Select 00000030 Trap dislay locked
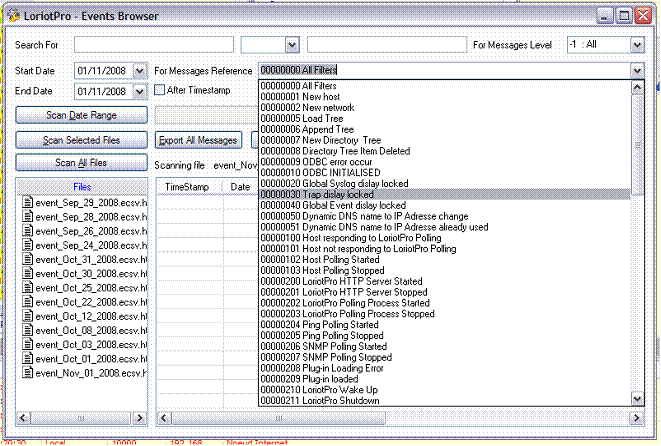661x446 pixels. point(445,194)
